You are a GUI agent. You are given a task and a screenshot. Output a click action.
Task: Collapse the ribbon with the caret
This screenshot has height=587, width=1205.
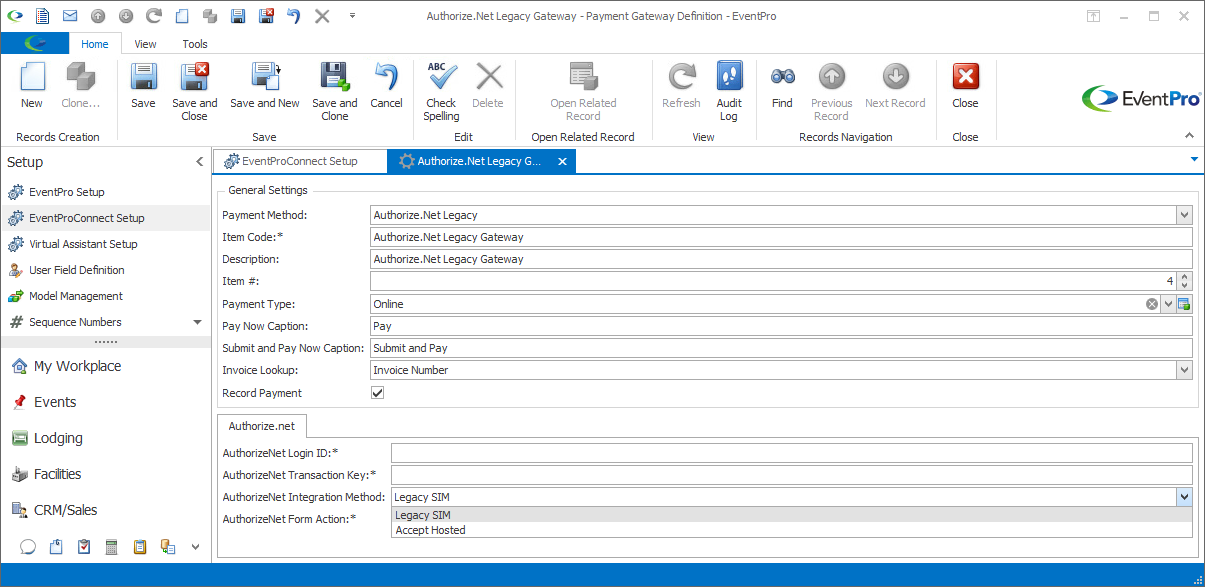pyautogui.click(x=1189, y=135)
